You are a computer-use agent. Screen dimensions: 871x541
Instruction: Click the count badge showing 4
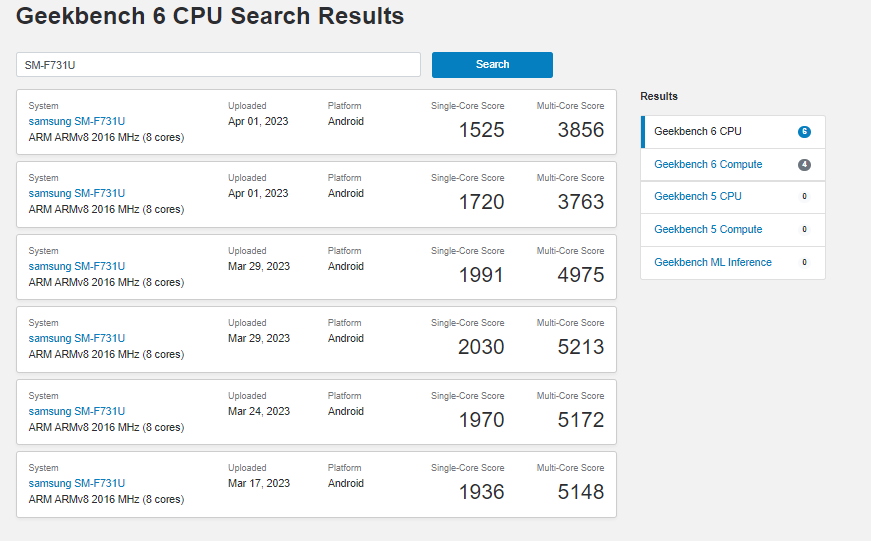pos(804,165)
